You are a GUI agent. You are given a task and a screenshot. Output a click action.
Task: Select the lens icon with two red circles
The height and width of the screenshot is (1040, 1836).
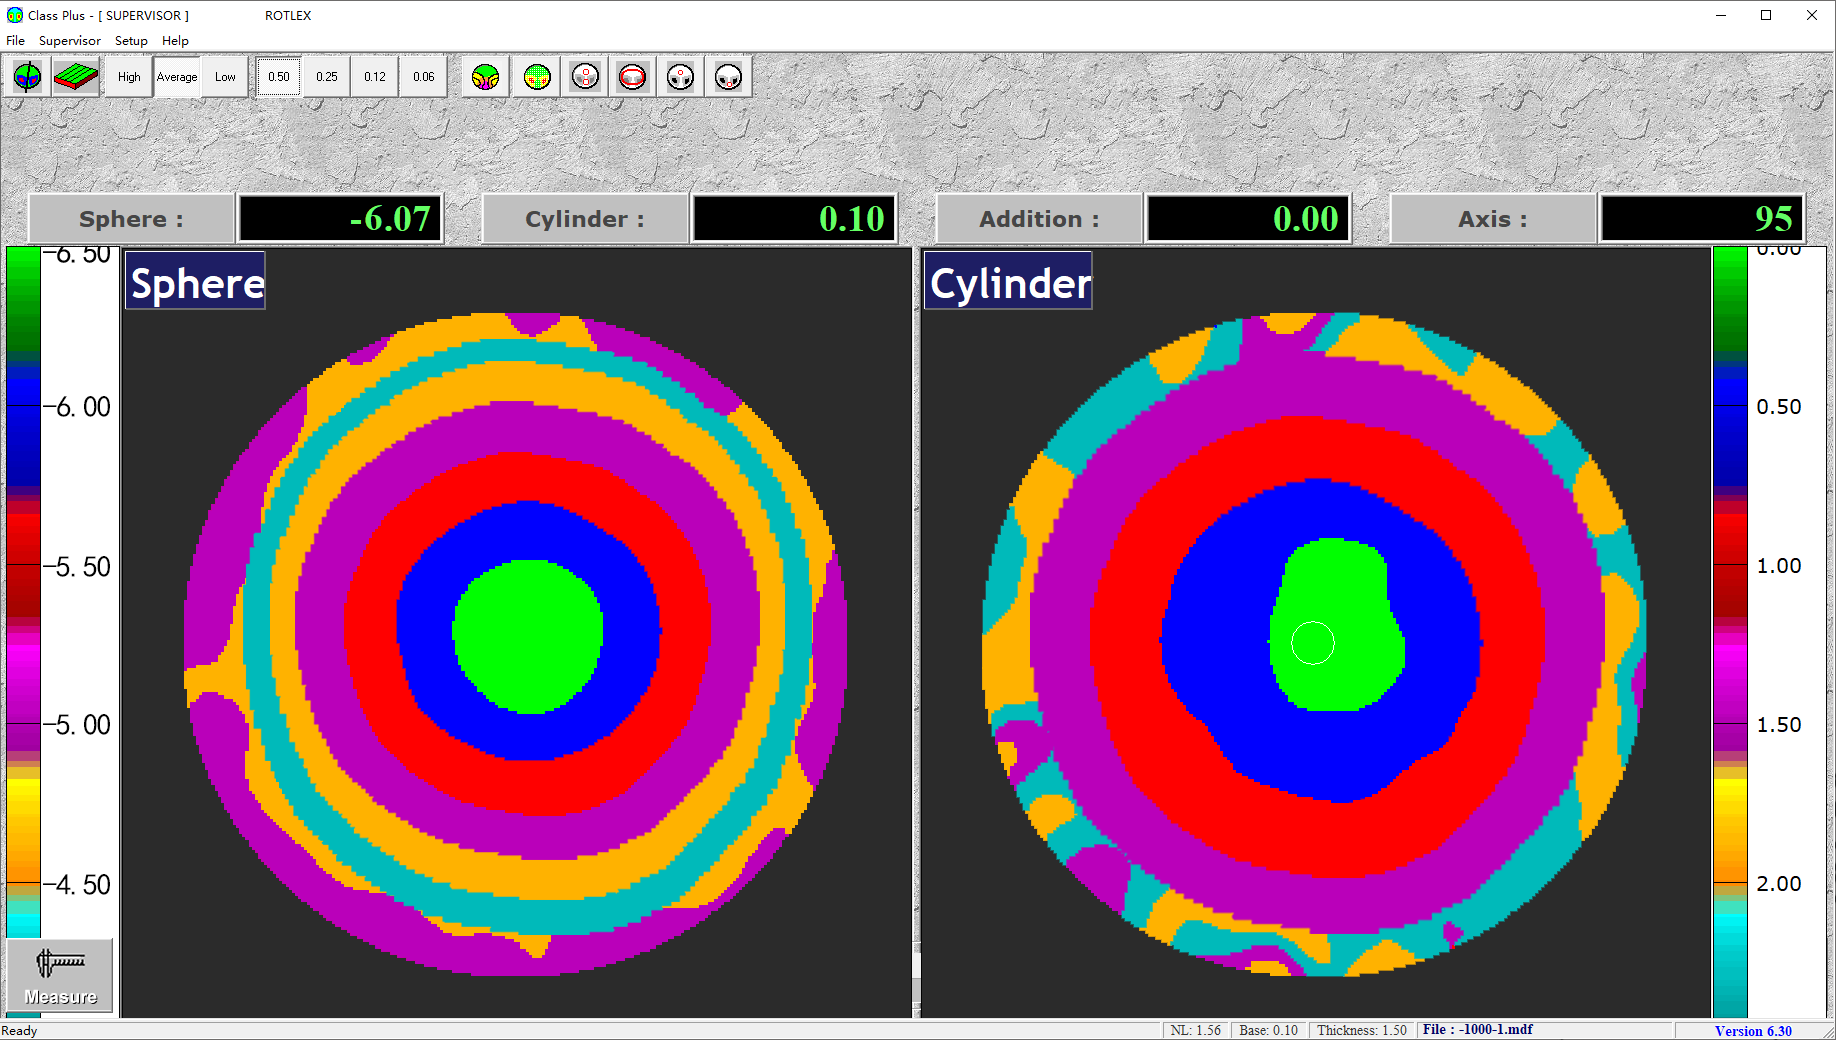(585, 77)
